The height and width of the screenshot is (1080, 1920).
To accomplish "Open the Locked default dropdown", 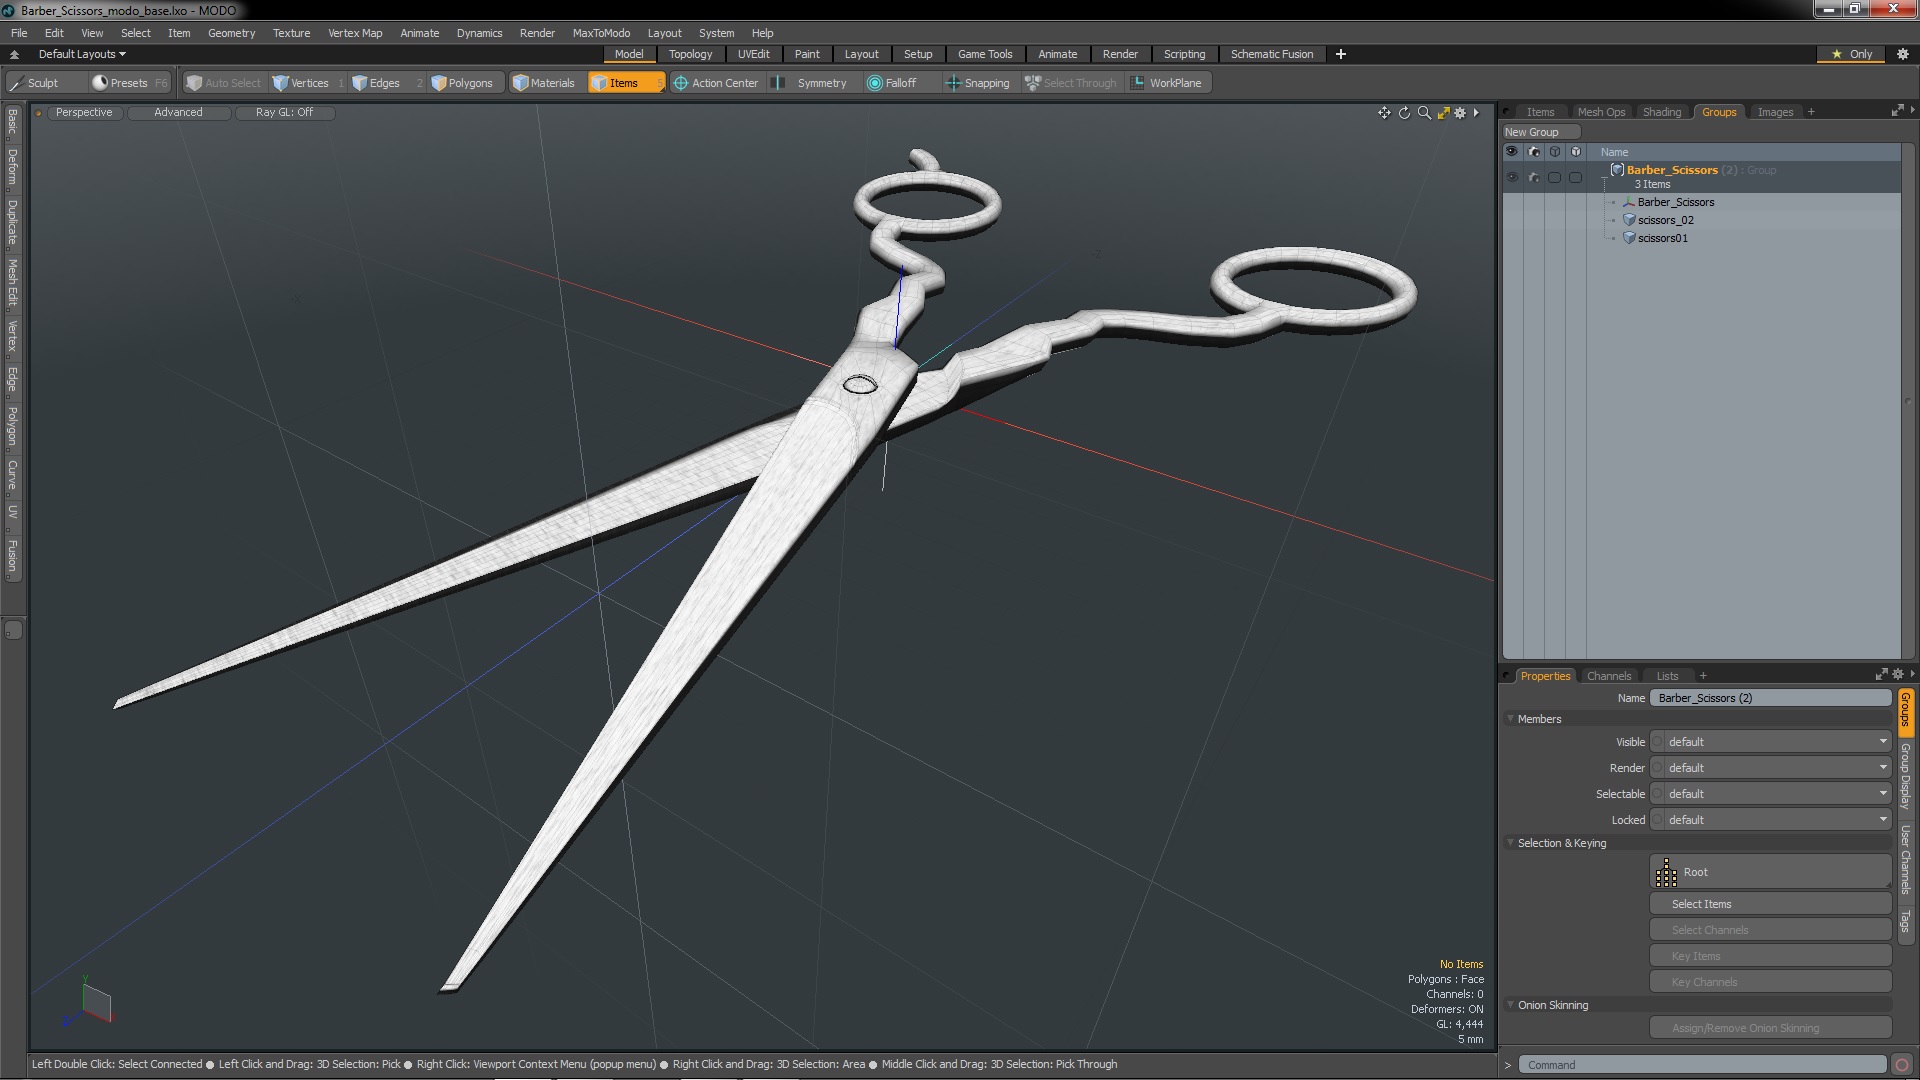I will click(1770, 820).
